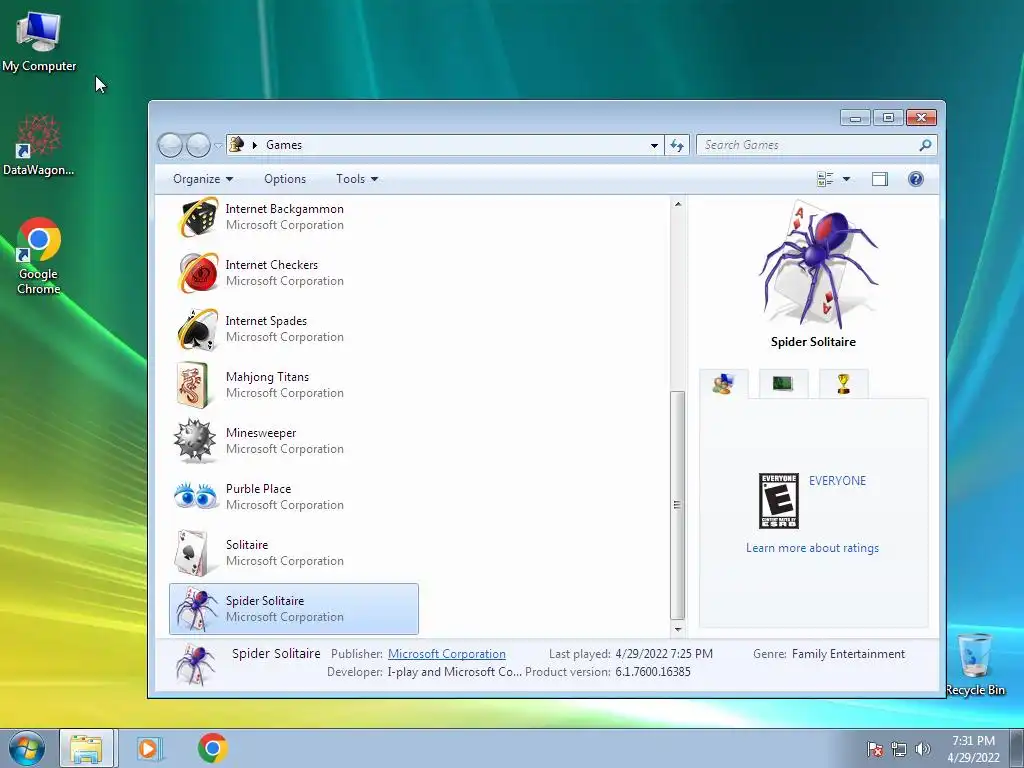
Task: Open the ratings tab in preview pane
Action: [724, 383]
